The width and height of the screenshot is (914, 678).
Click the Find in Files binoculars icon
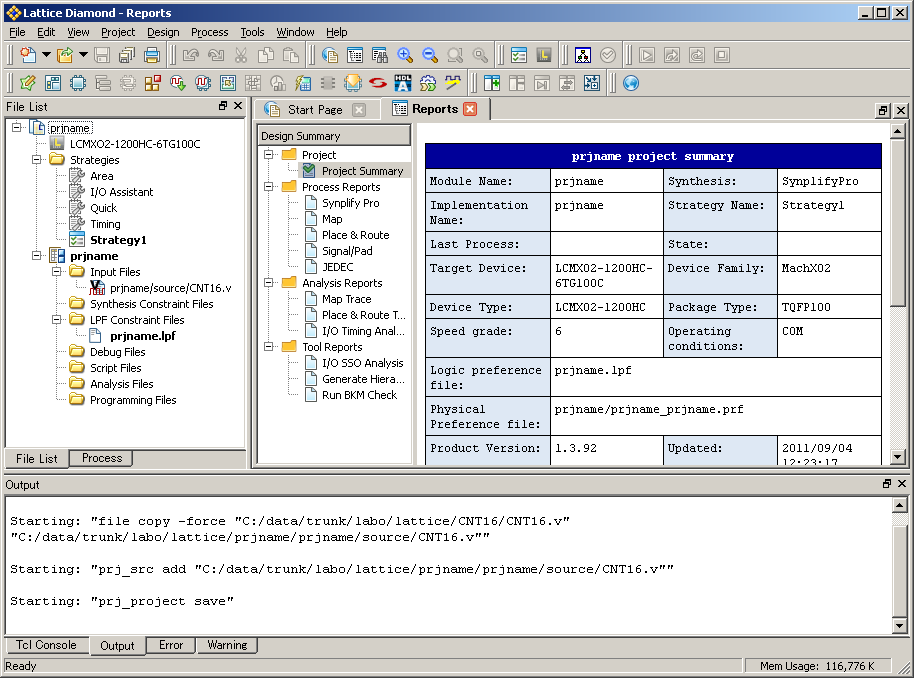[380, 55]
